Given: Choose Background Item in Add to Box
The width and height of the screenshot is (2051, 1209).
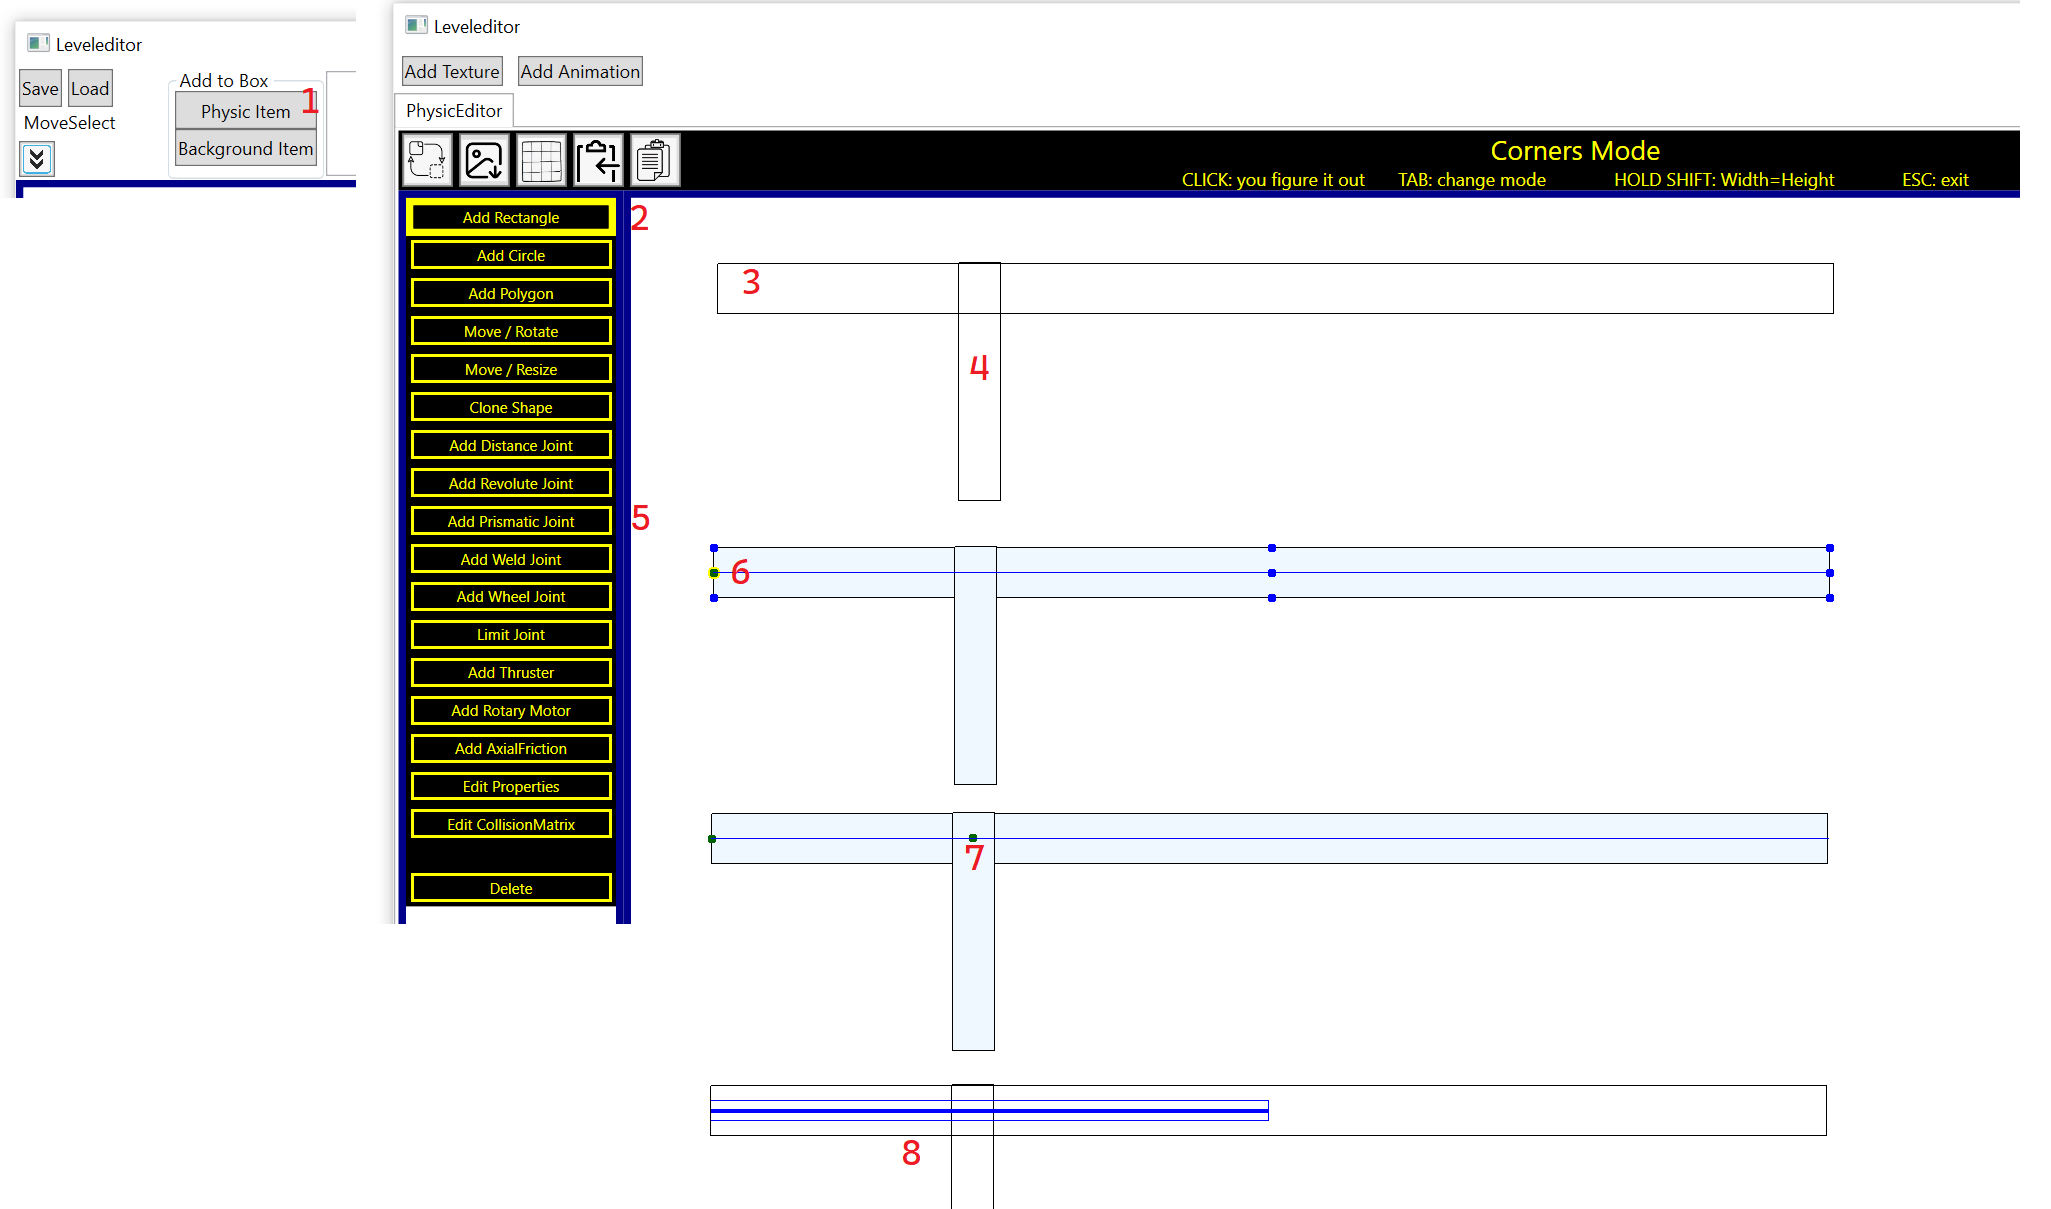Looking at the screenshot, I should point(245,149).
